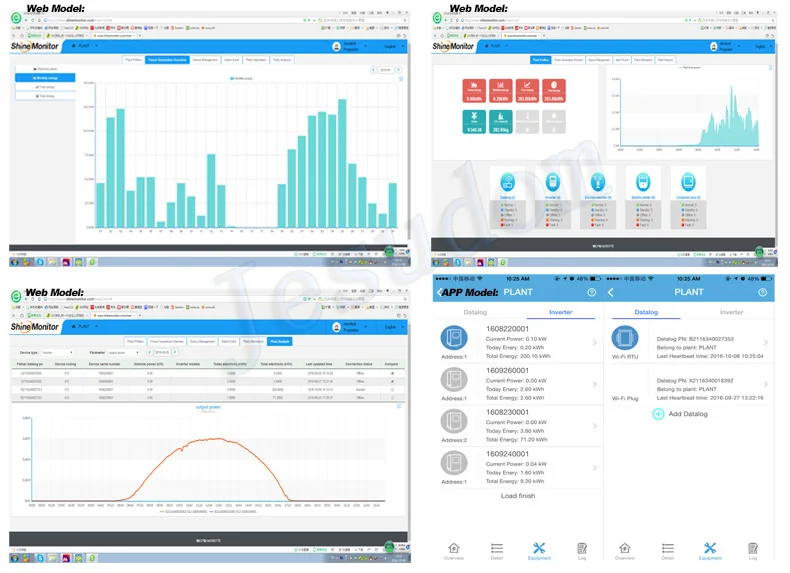
Task: Open Alarm Event tab in top-right window
Action: pyautogui.click(x=622, y=59)
